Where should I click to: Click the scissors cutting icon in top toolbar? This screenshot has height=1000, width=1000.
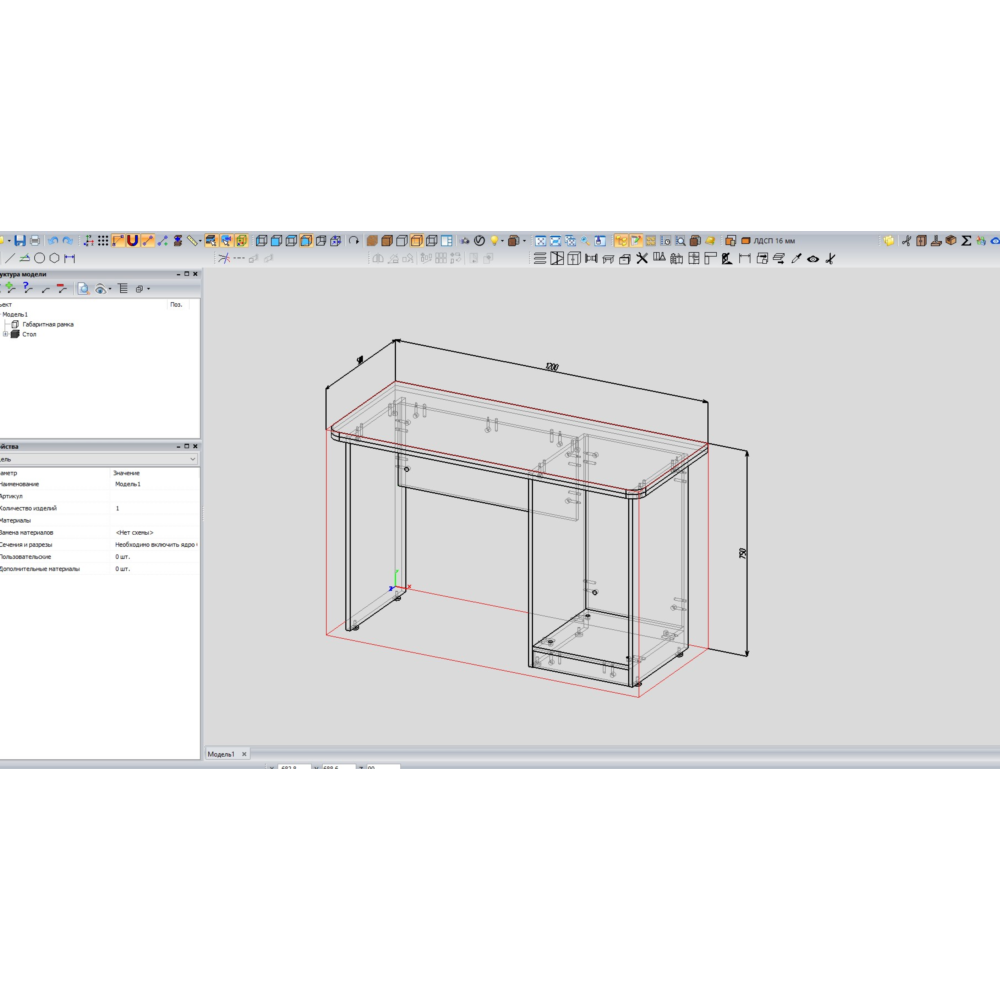[906, 241]
